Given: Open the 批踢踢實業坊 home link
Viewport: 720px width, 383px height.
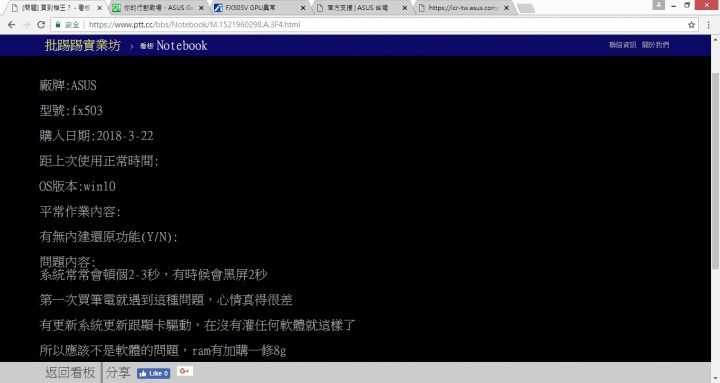Looking at the screenshot, I should (83, 45).
